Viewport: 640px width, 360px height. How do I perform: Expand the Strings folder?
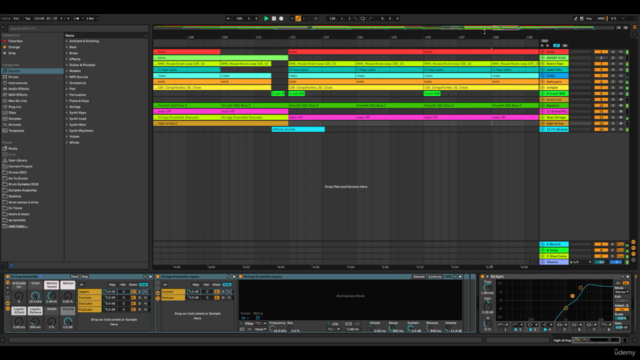click(x=67, y=107)
